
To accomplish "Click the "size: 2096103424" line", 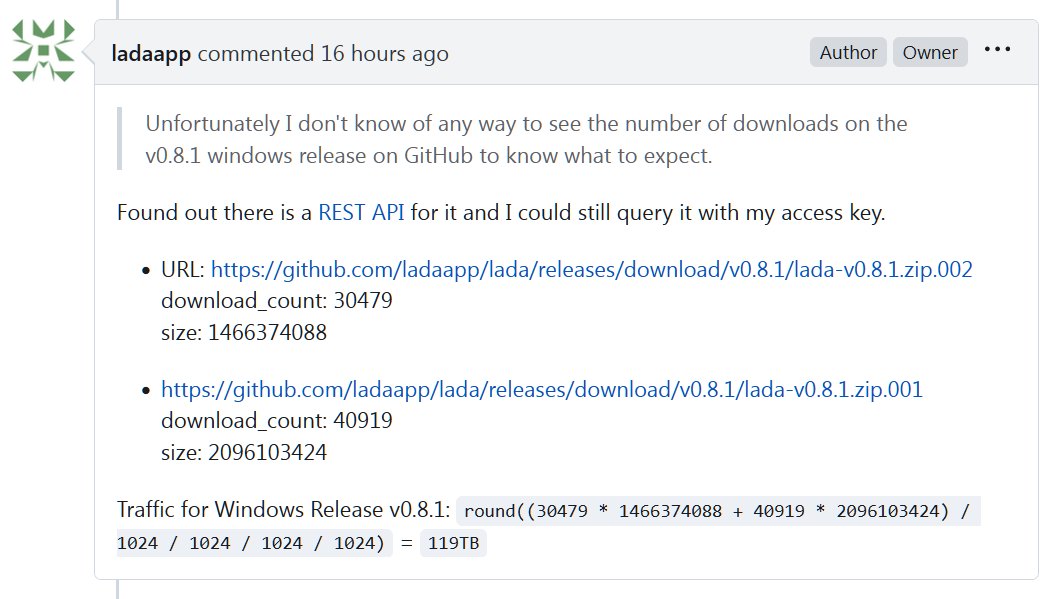I will (244, 452).
